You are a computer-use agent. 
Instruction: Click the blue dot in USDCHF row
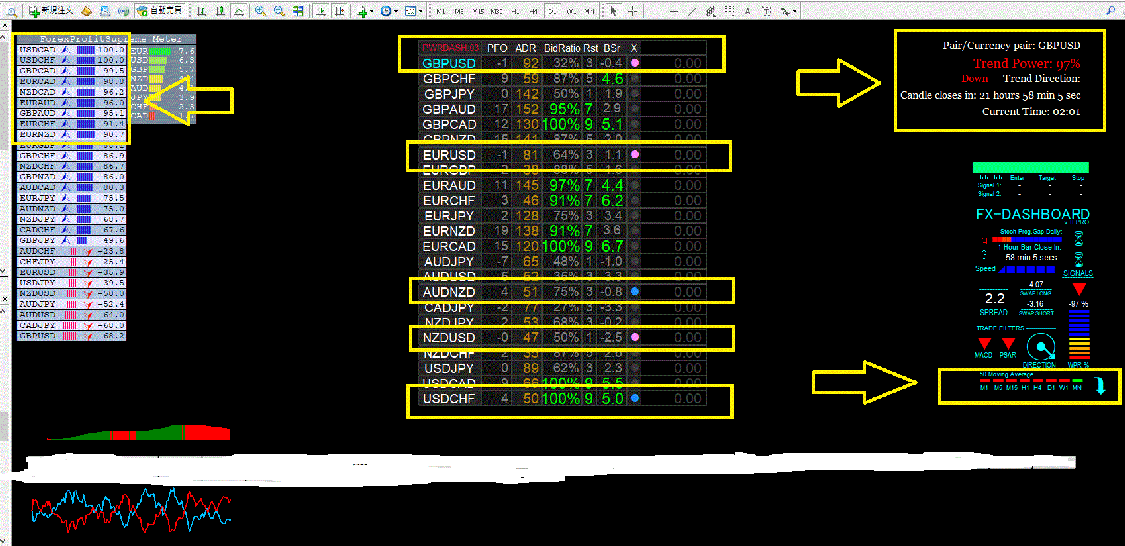coord(634,397)
